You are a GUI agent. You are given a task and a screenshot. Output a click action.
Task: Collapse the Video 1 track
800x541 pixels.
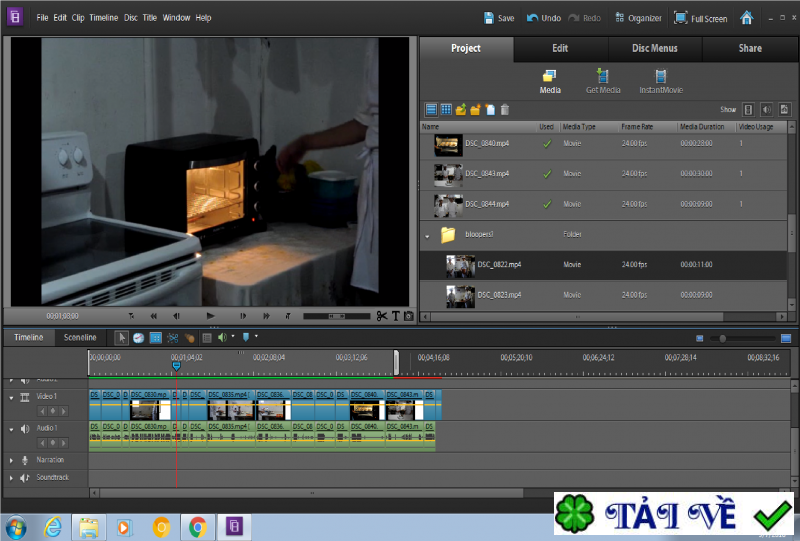pos(12,397)
